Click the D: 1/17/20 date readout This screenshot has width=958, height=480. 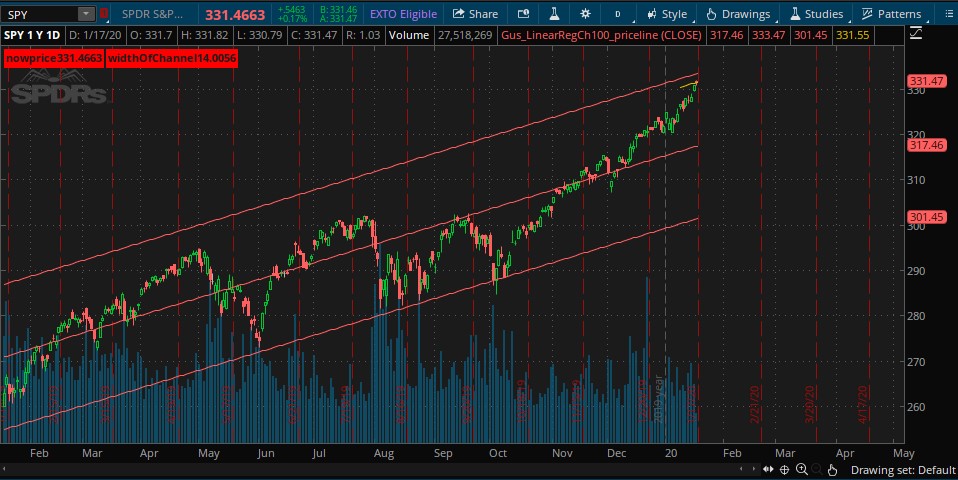(x=94, y=35)
